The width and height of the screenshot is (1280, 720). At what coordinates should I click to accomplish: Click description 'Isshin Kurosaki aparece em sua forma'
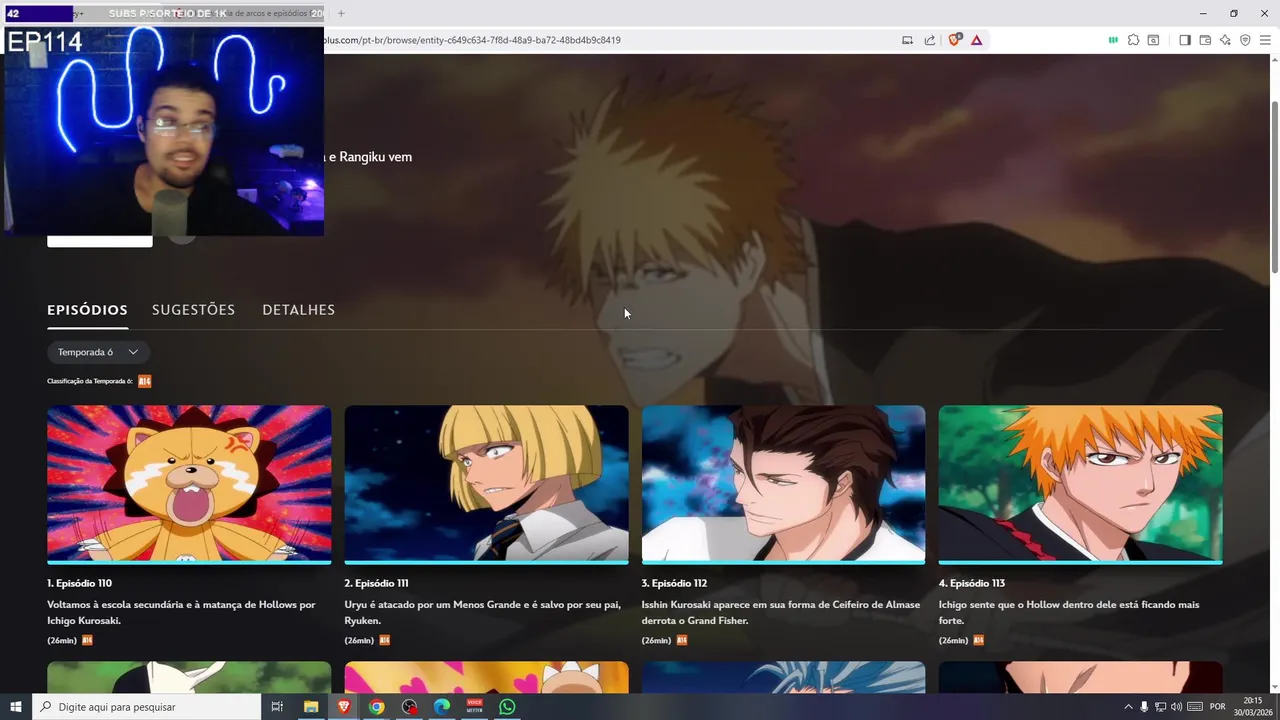pos(781,613)
